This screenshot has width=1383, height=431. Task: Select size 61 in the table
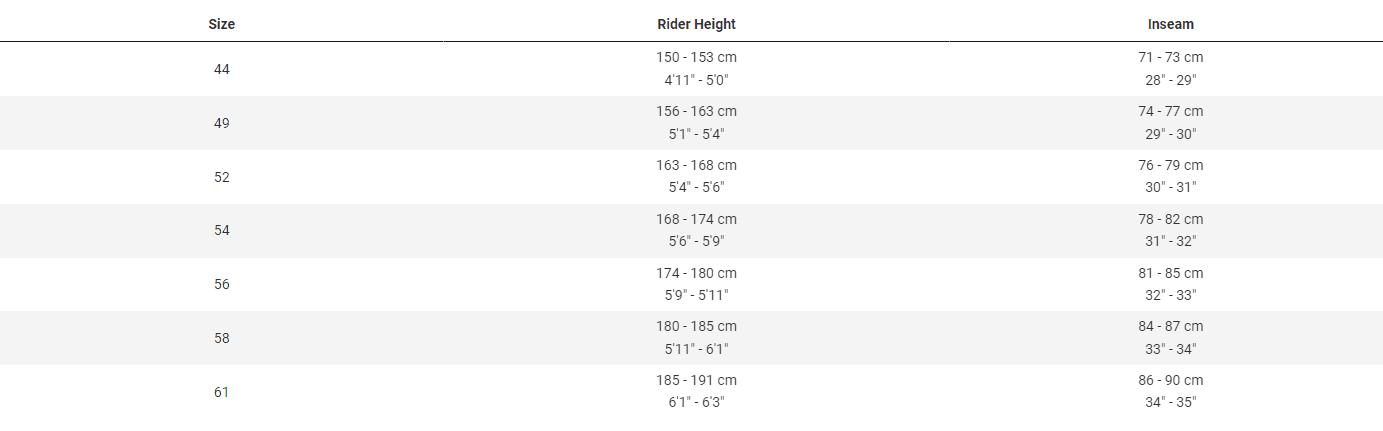[221, 392]
